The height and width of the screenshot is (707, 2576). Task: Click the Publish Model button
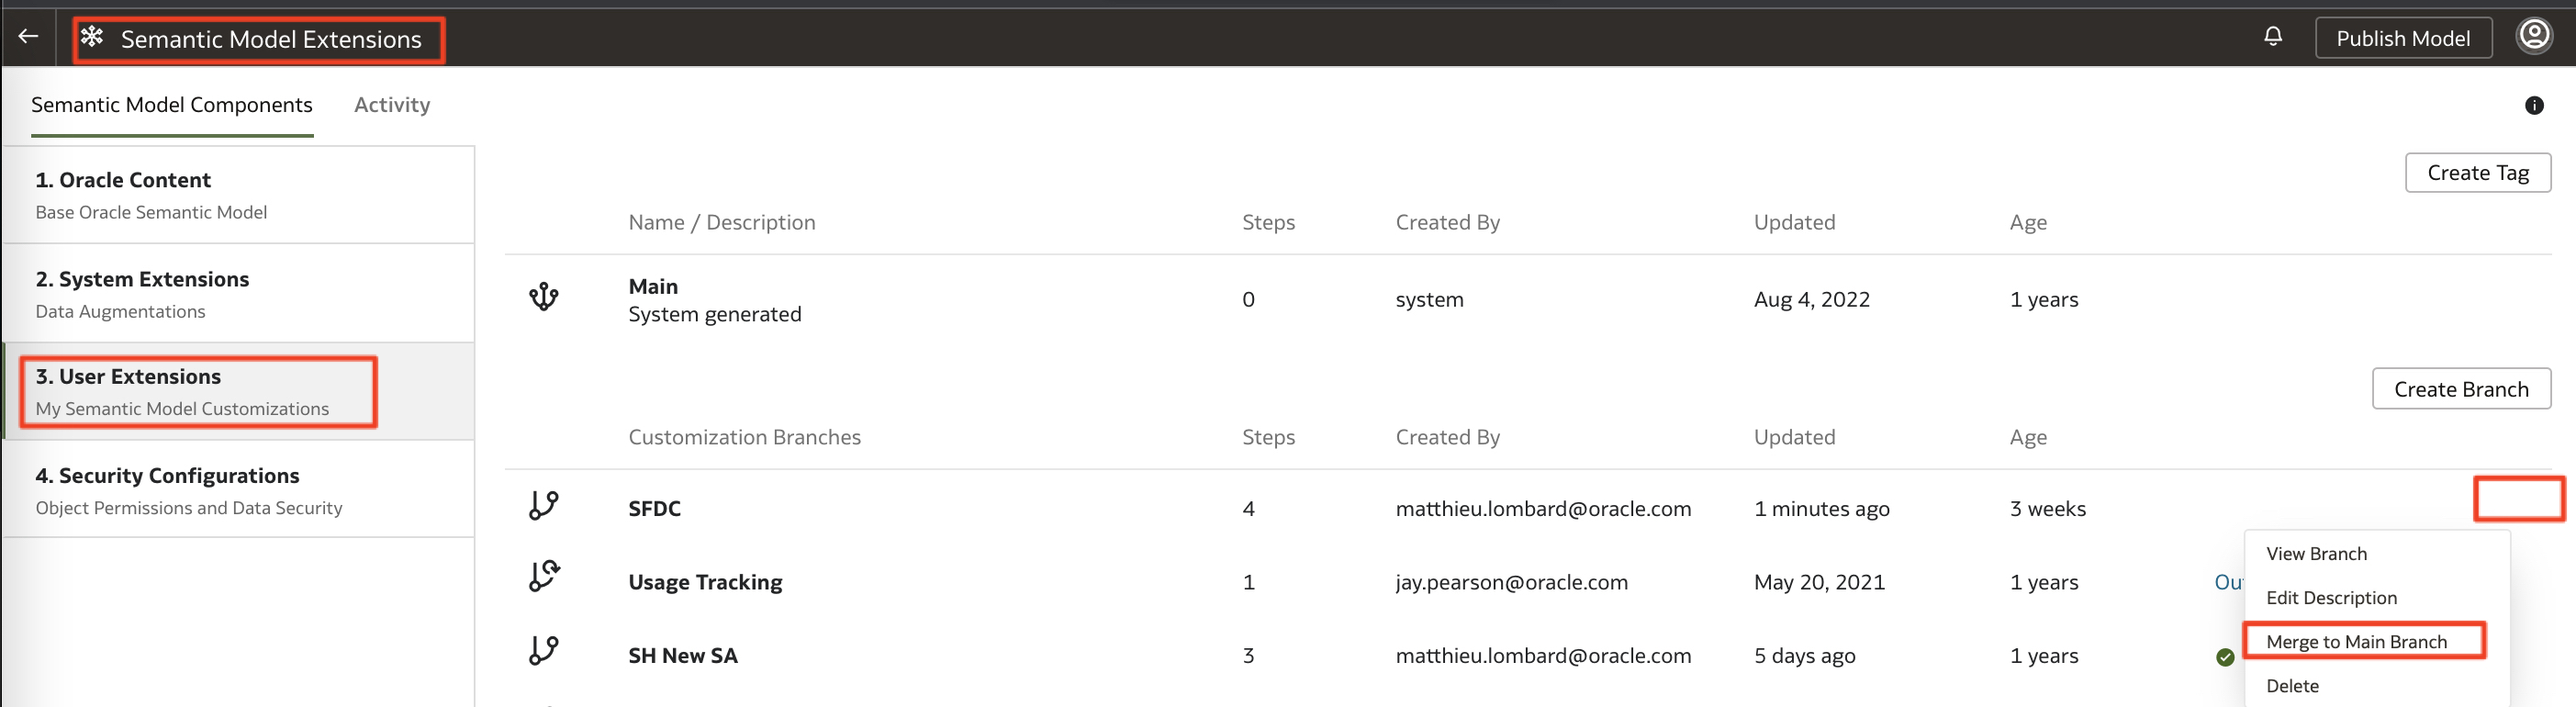pos(2402,39)
